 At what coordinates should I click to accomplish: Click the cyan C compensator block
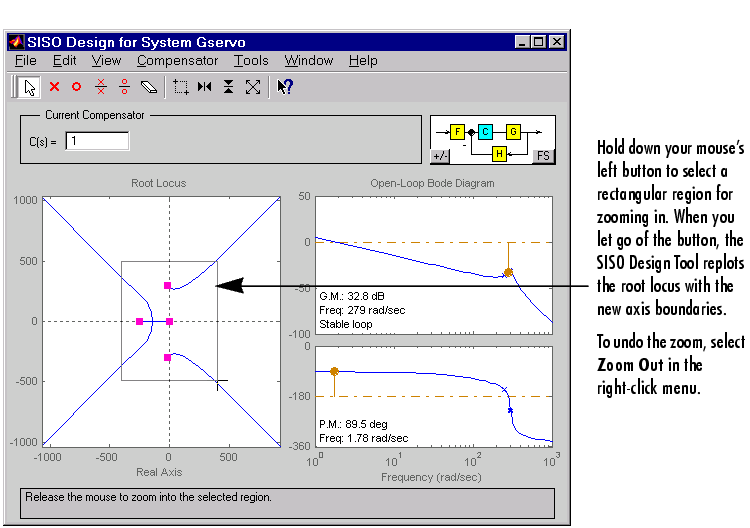tap(485, 131)
